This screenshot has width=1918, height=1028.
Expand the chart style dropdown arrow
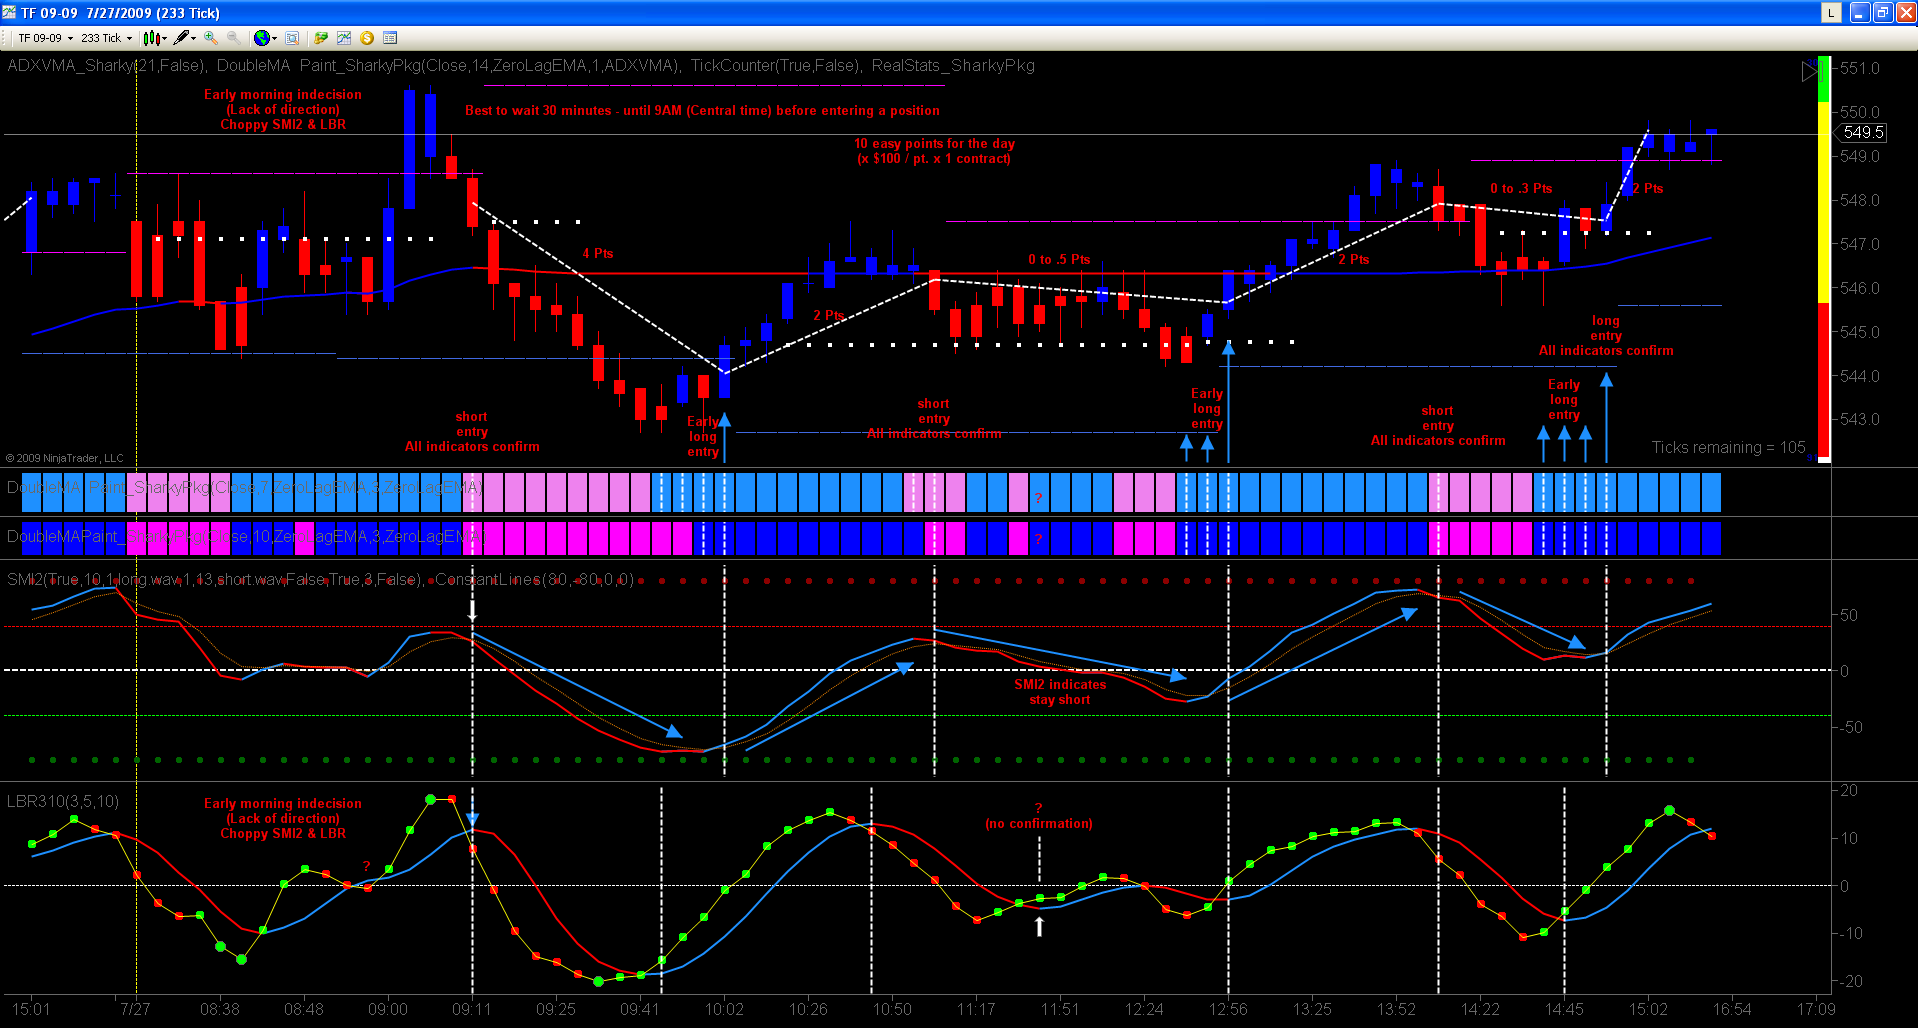pyautogui.click(x=164, y=39)
